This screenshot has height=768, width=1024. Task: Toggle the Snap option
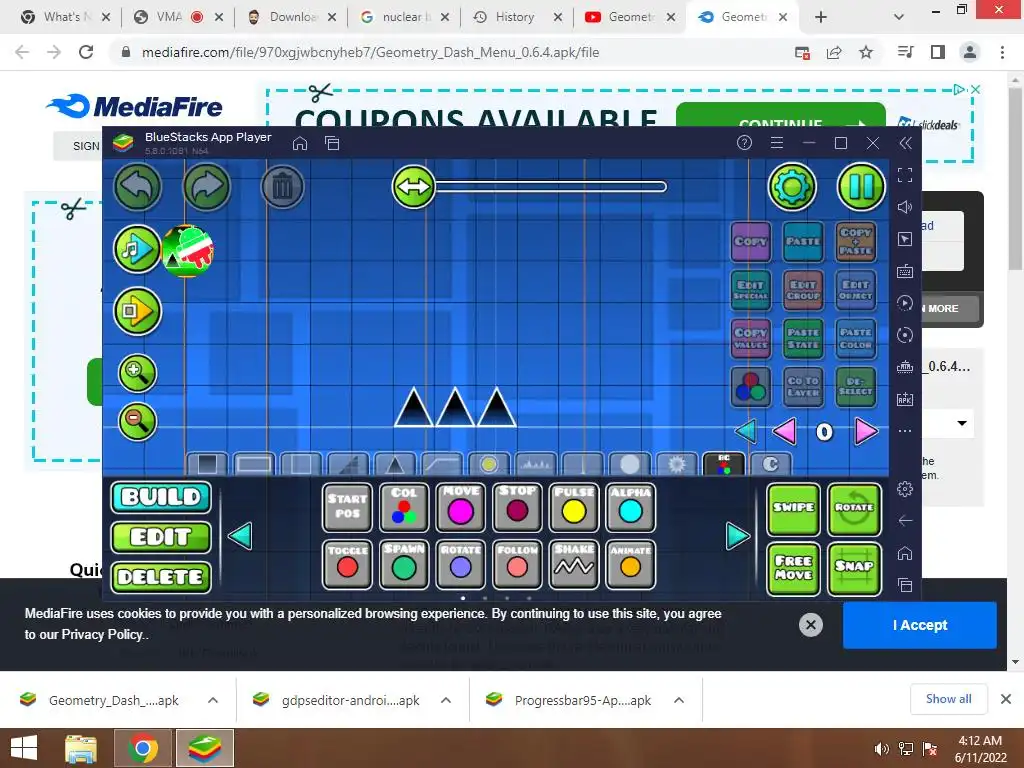pyautogui.click(x=854, y=568)
